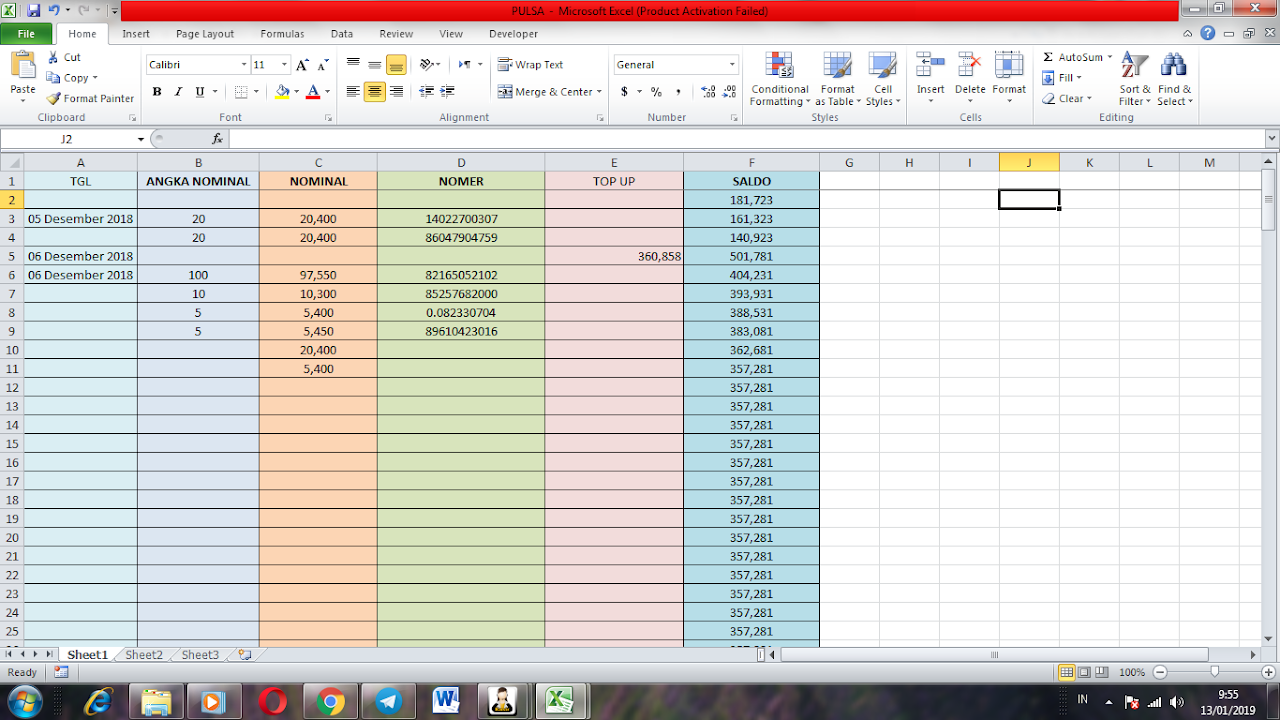Click the Insert Function fx icon
Viewport: 1280px width, 720px height.
coord(217,139)
